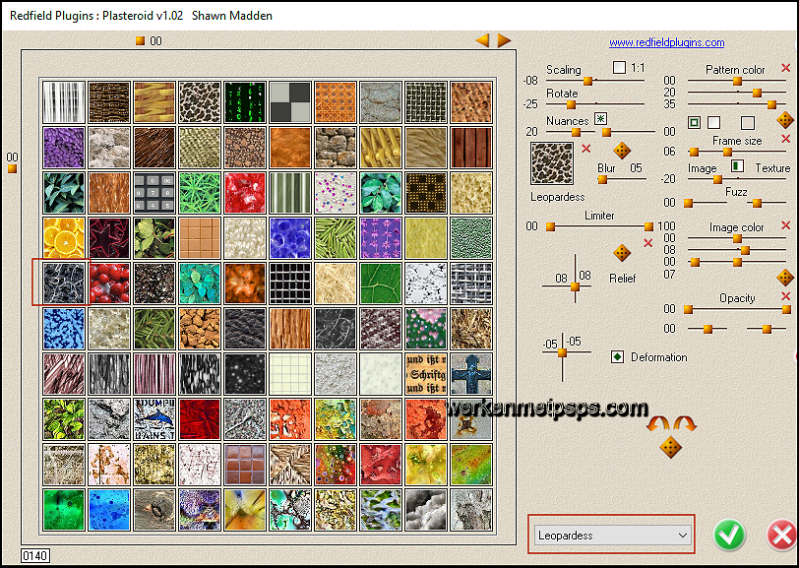Click the red cancel X button

point(781,535)
